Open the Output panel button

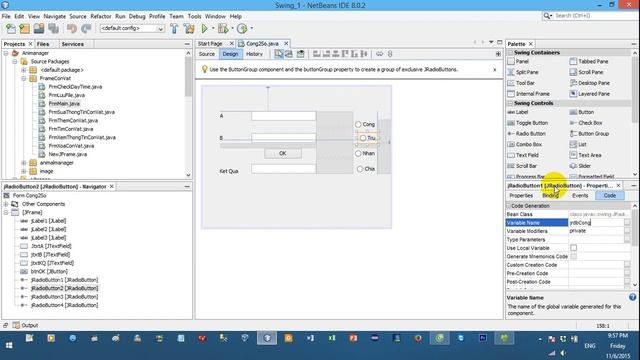[25, 325]
